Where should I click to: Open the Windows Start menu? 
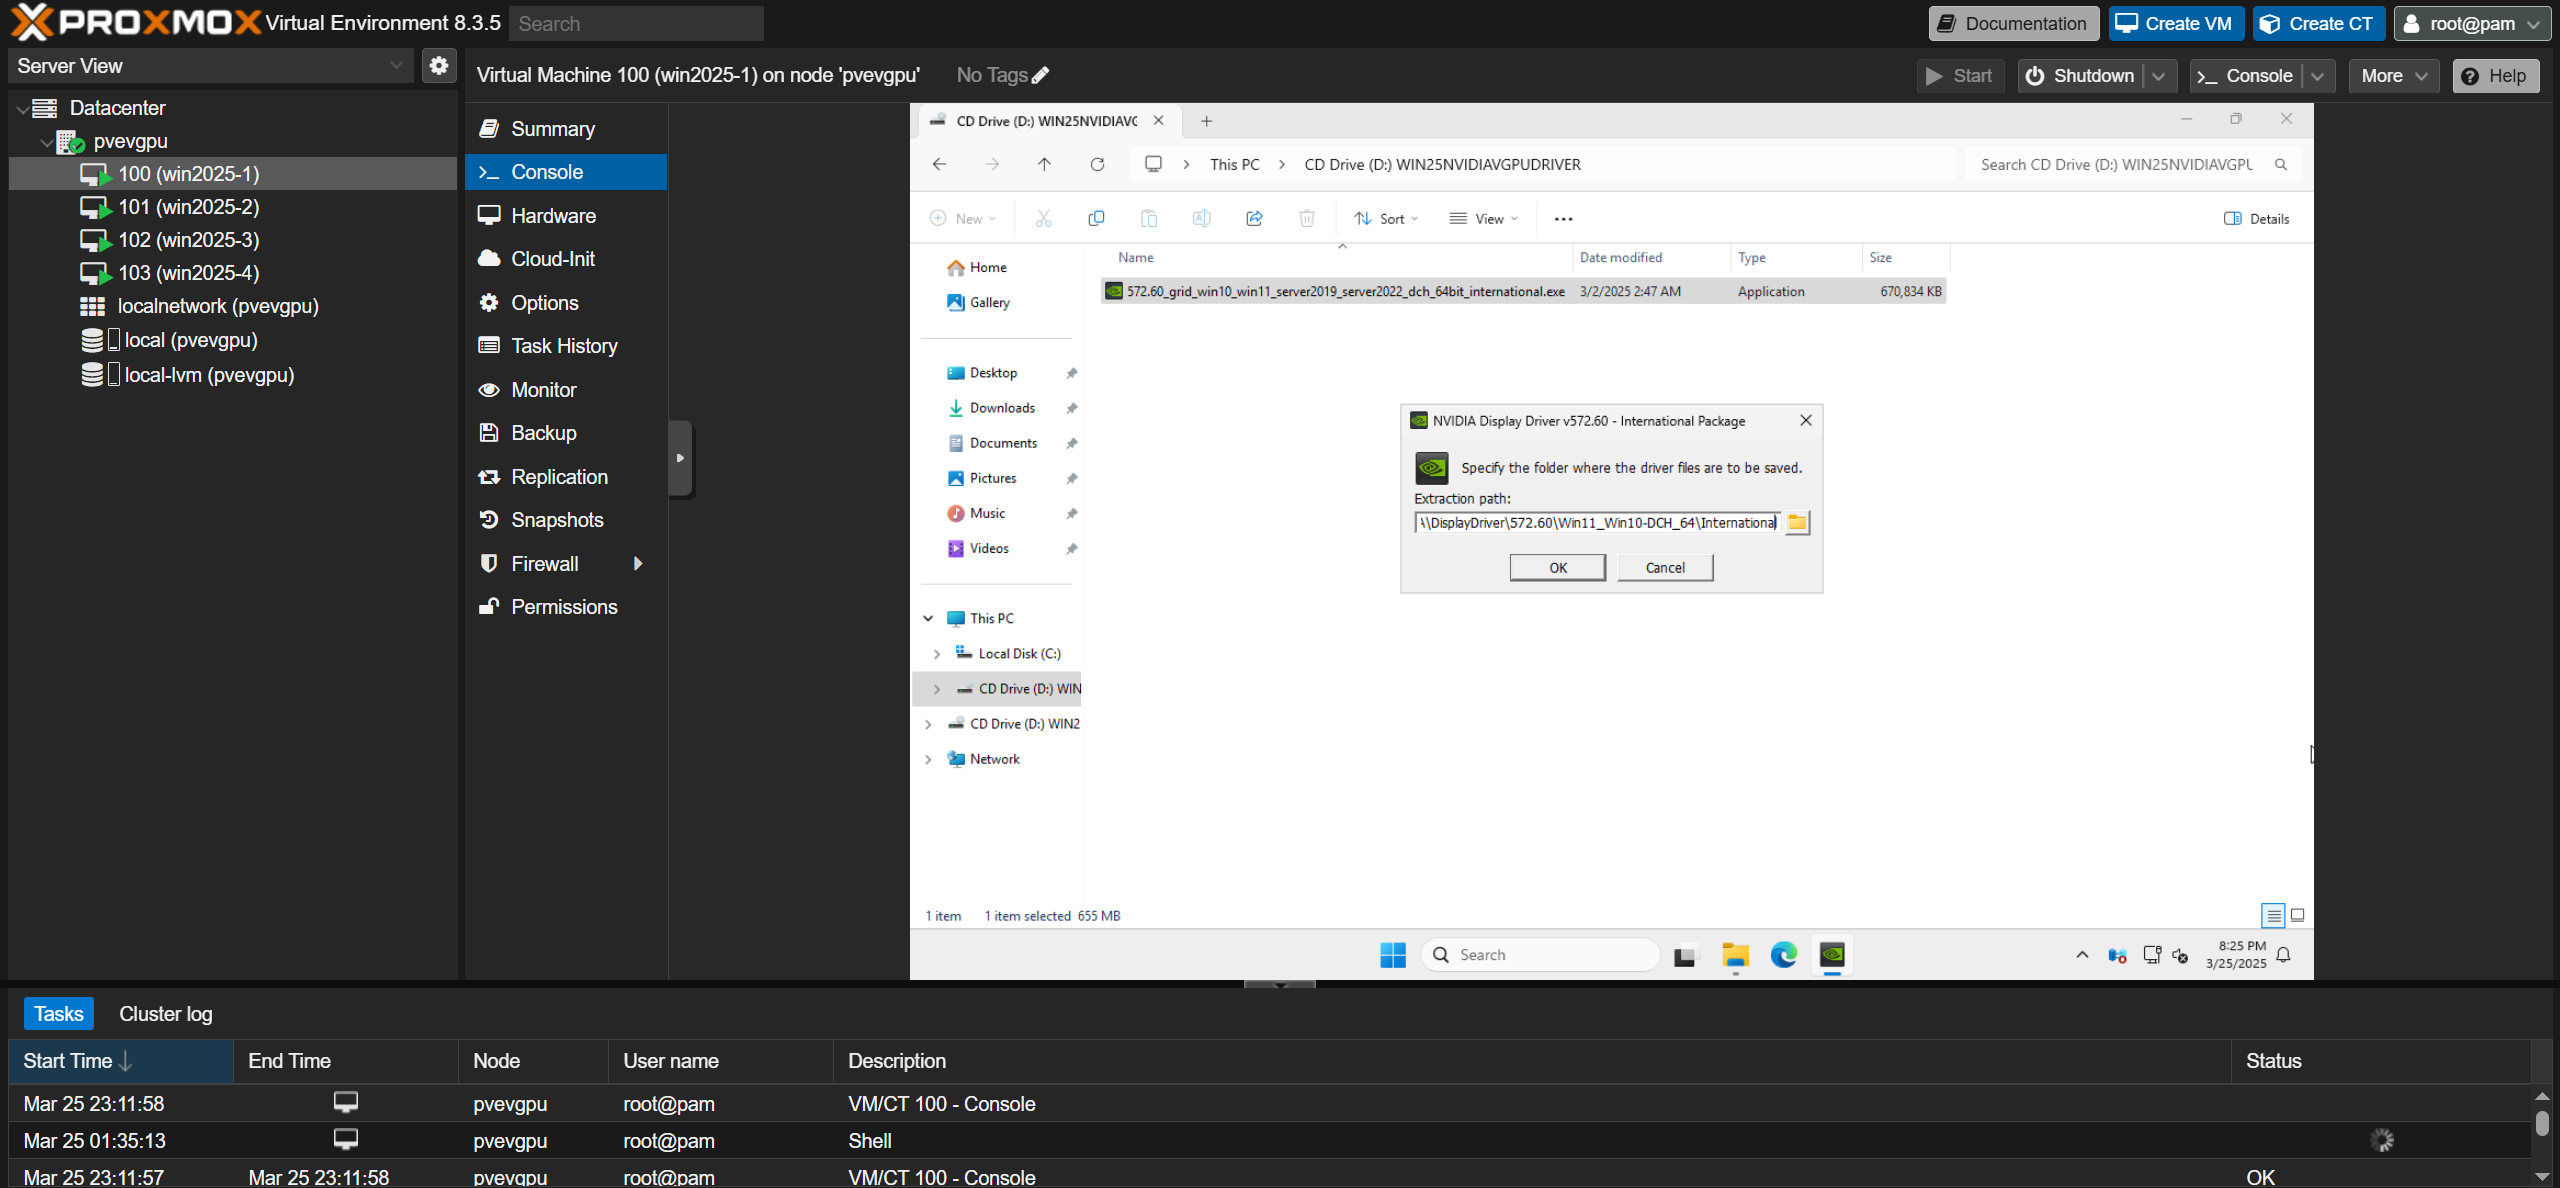coord(1392,955)
